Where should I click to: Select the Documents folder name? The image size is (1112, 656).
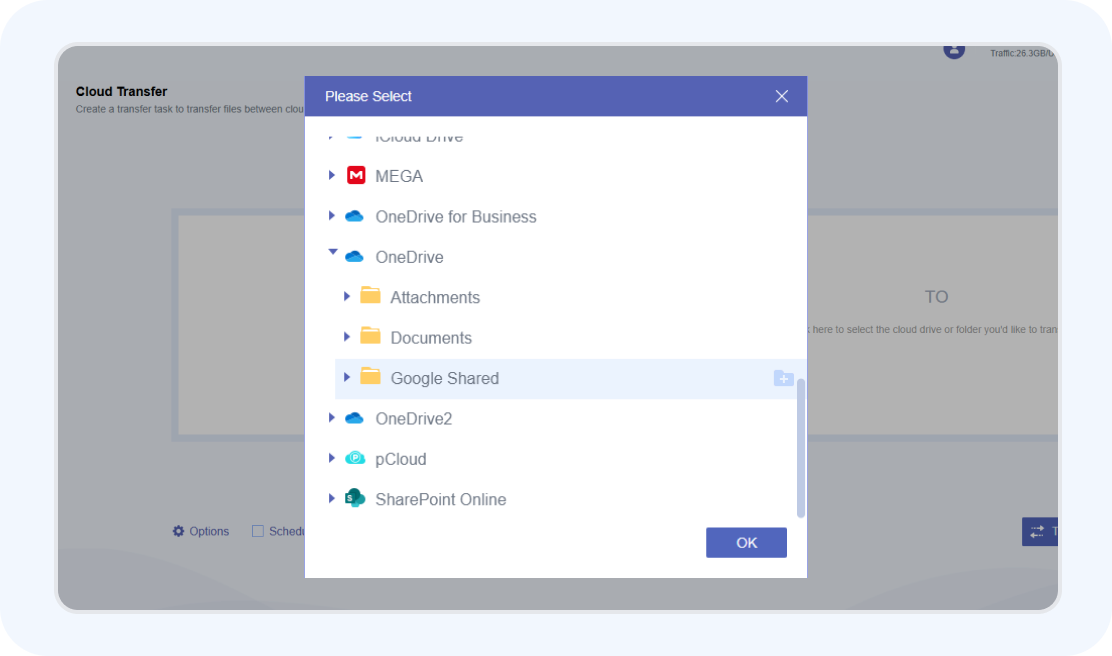click(x=430, y=338)
